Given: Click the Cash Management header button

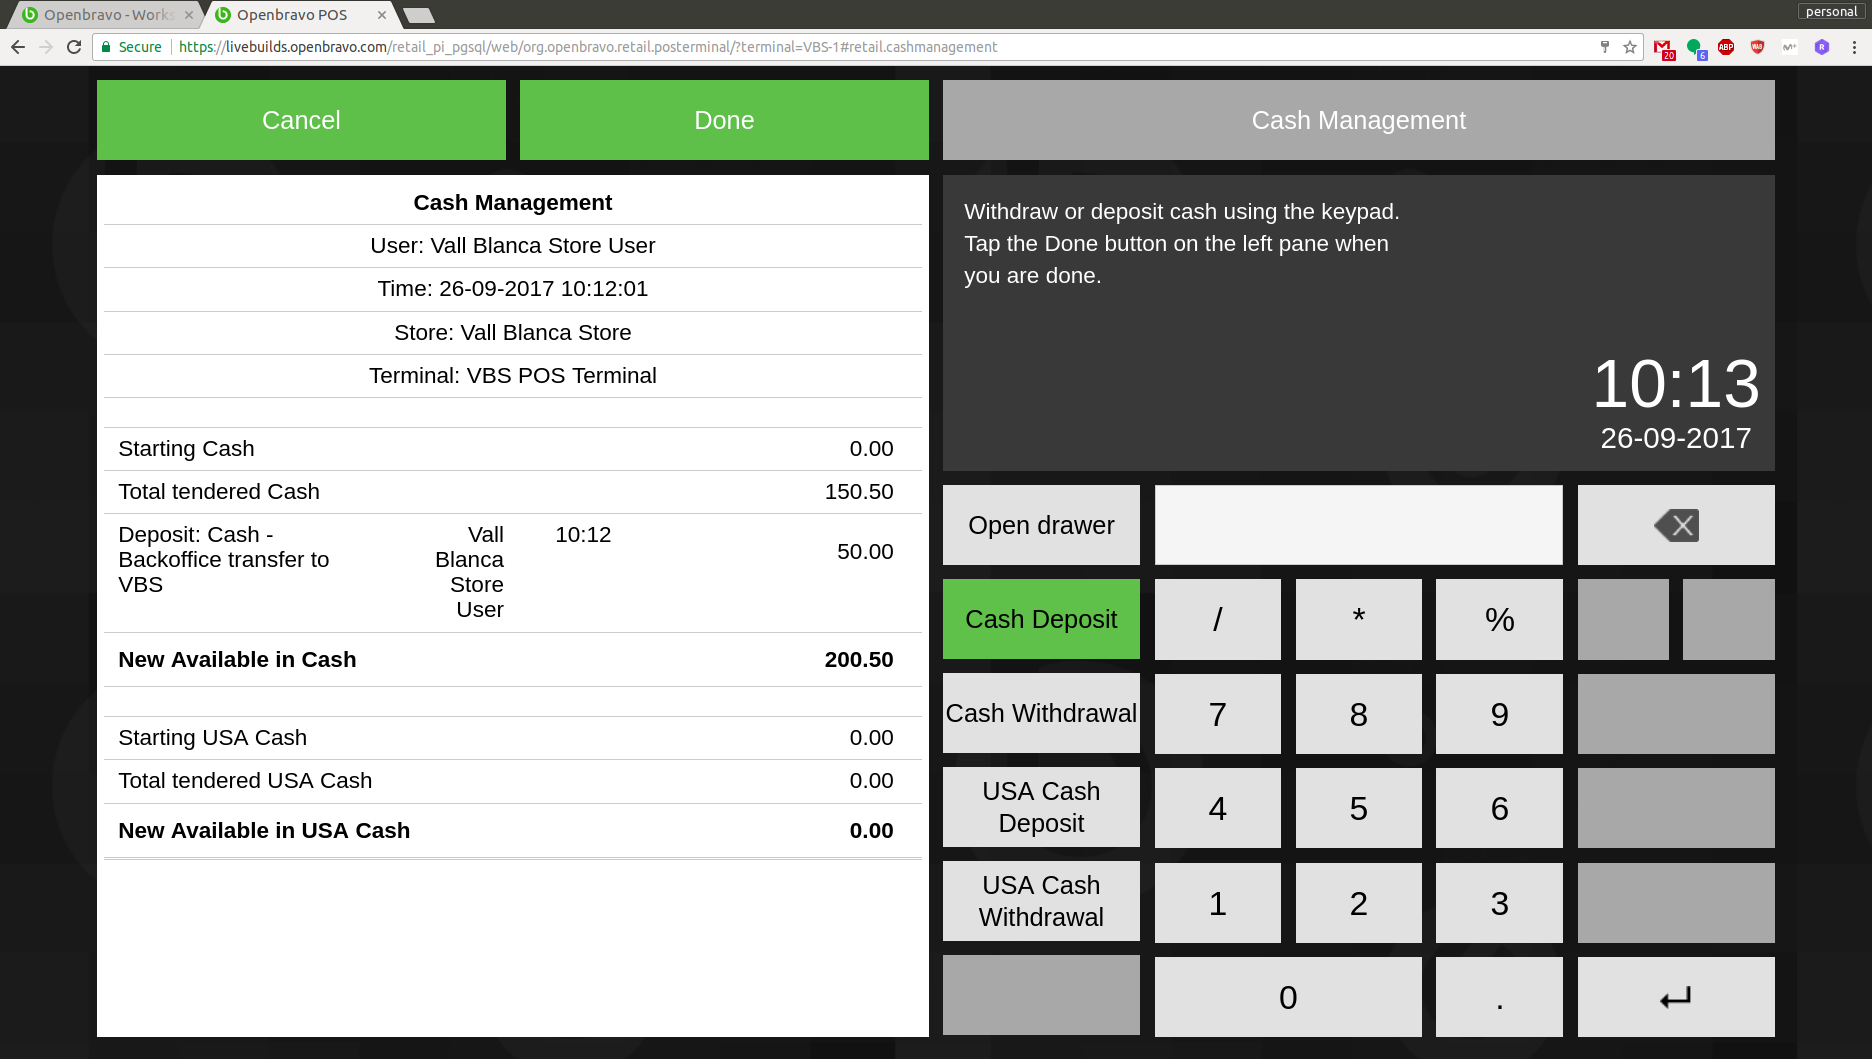Looking at the screenshot, I should (x=1358, y=120).
